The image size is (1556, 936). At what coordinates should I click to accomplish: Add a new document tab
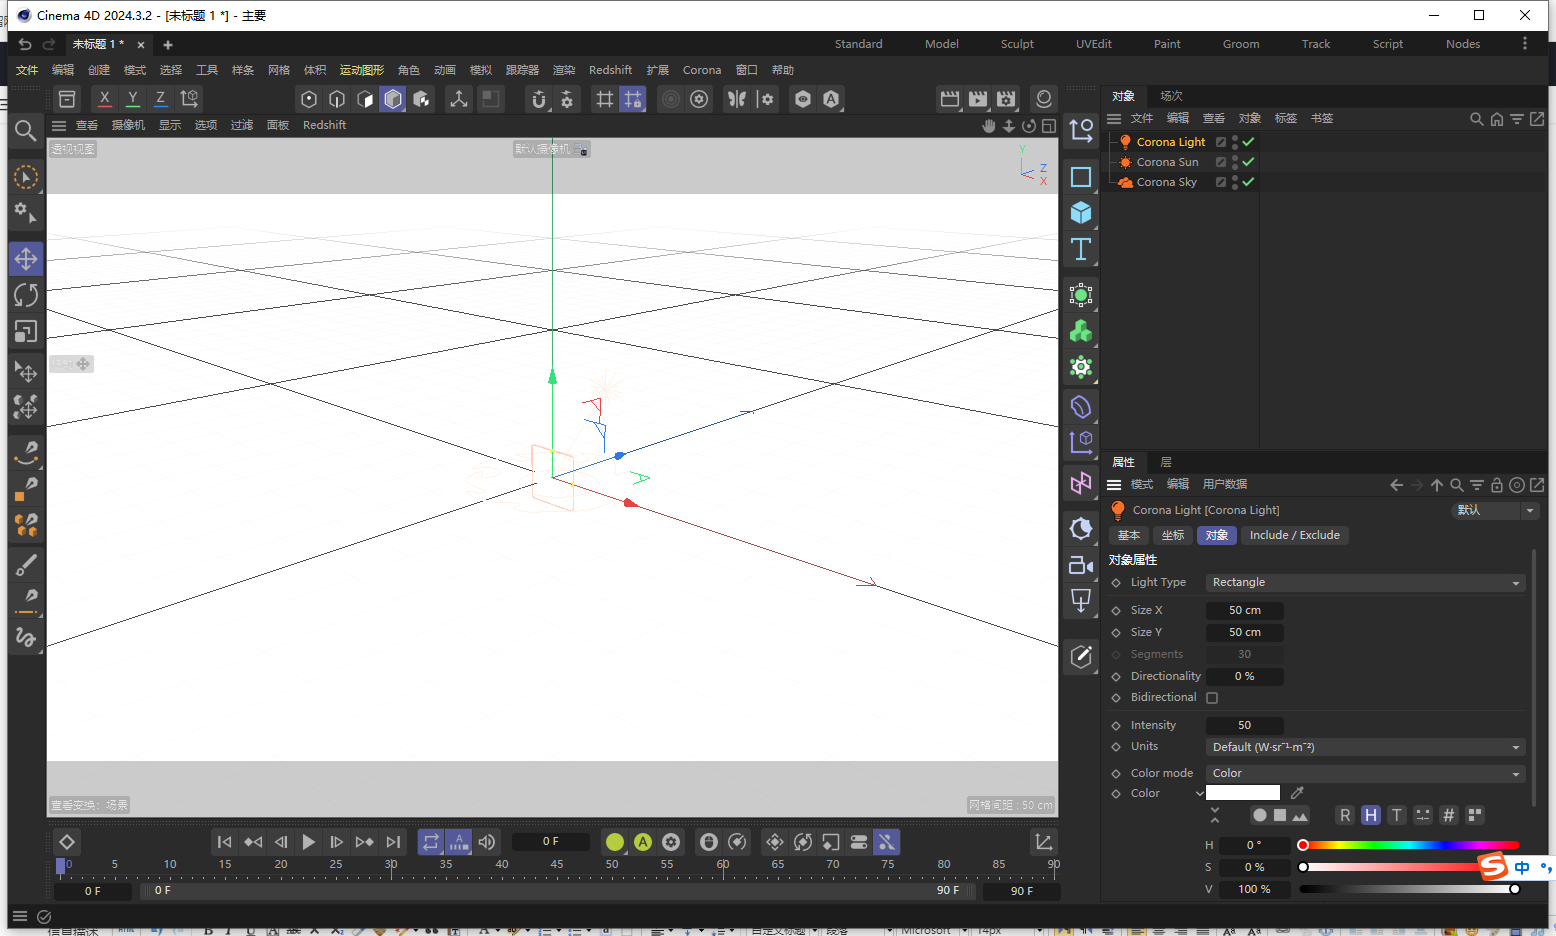[168, 45]
